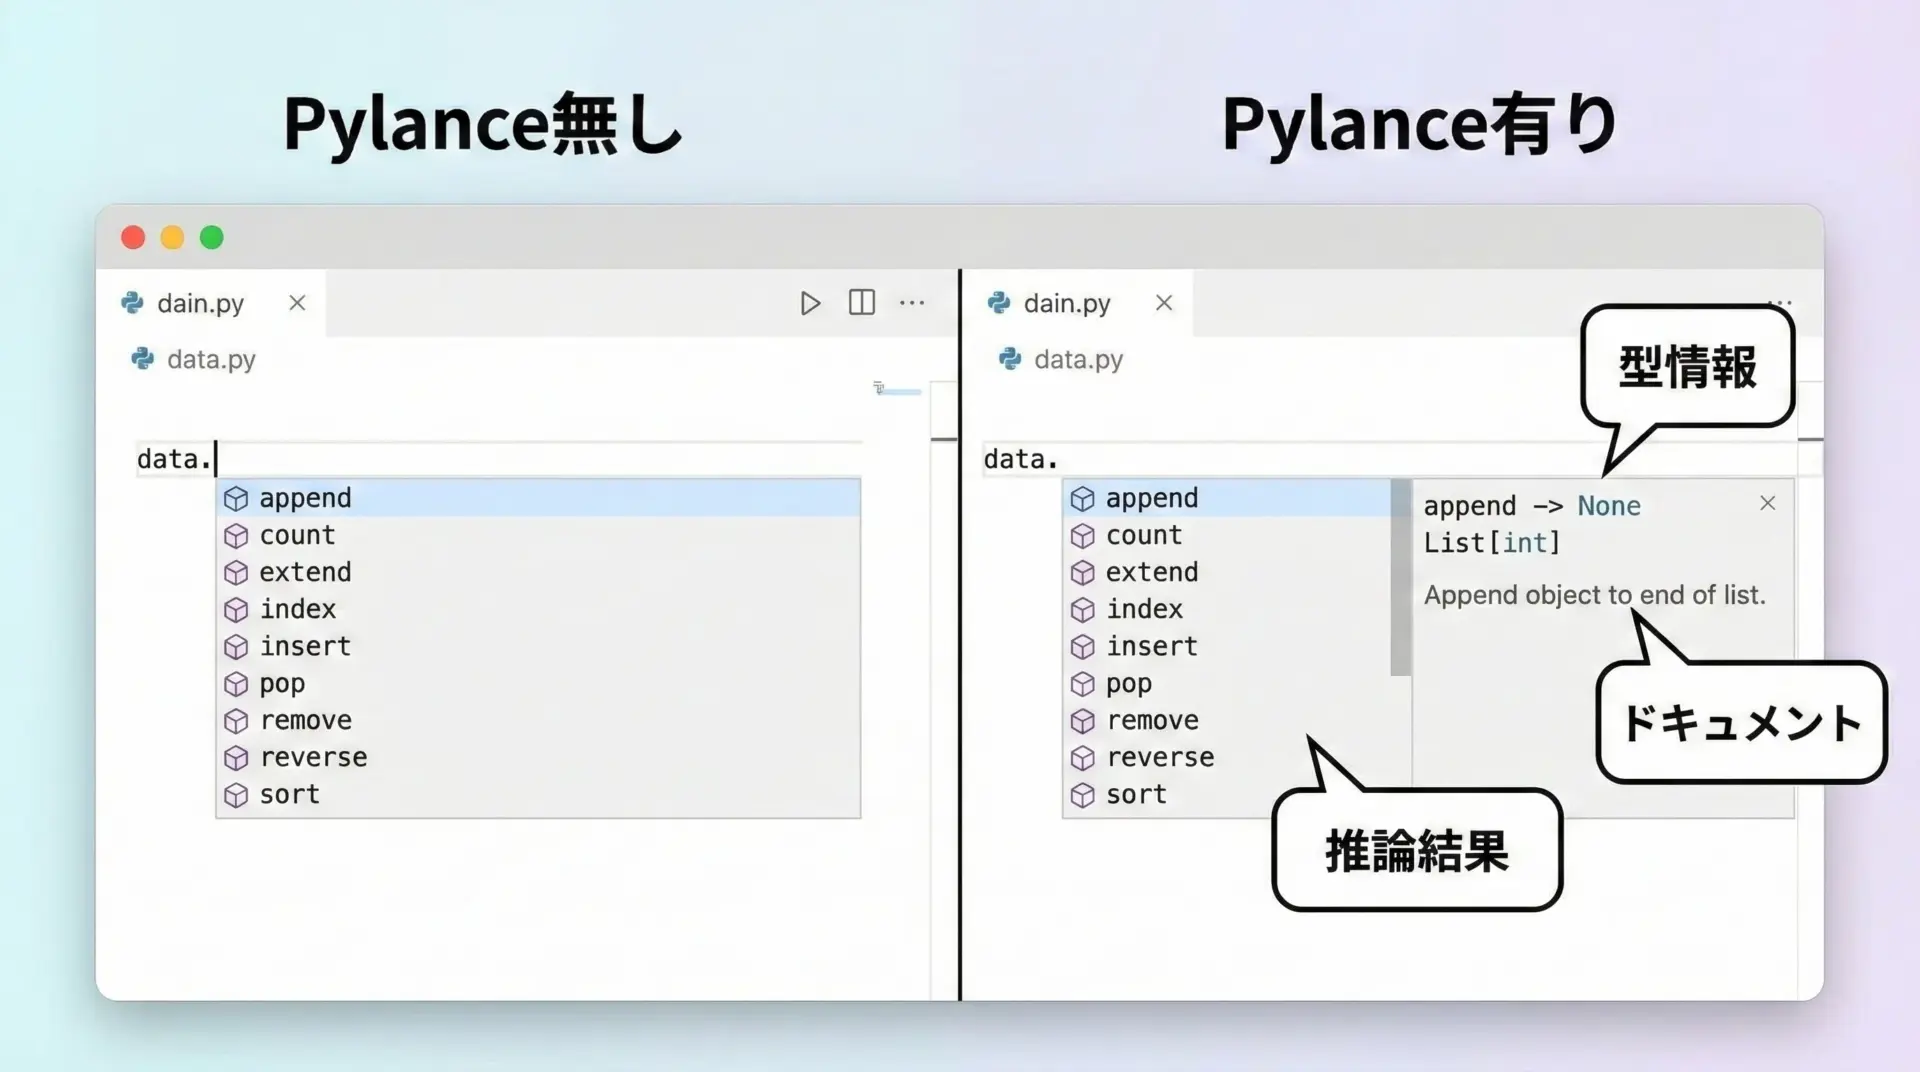The width and height of the screenshot is (1920, 1072).
Task: Close the left dain.py tab
Action: [x=297, y=303]
